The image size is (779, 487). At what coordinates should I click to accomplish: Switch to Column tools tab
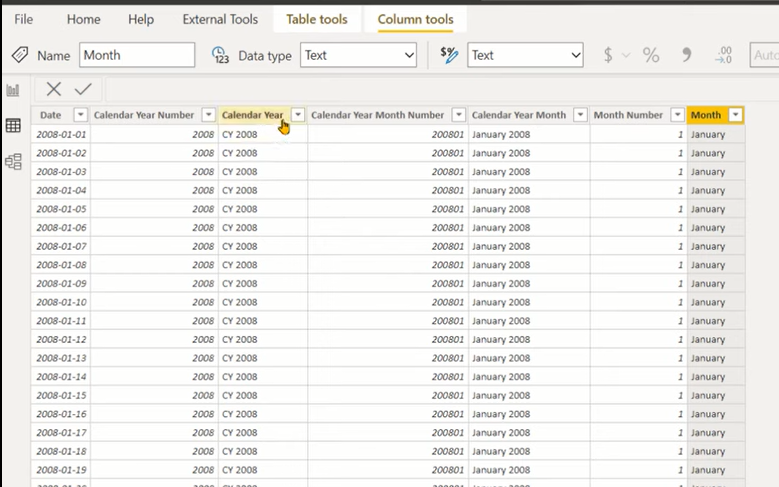tap(415, 19)
